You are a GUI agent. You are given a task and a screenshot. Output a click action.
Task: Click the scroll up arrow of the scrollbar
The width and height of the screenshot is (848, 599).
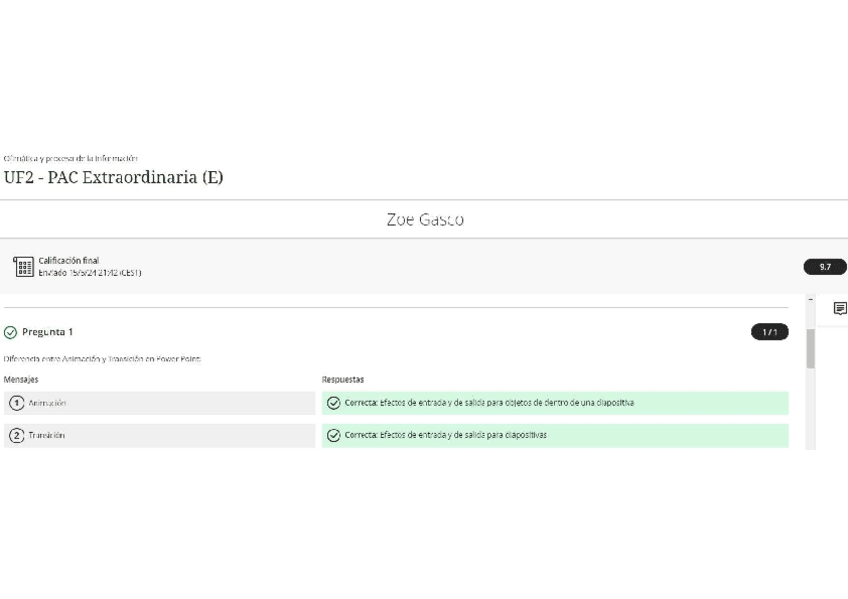point(810,301)
